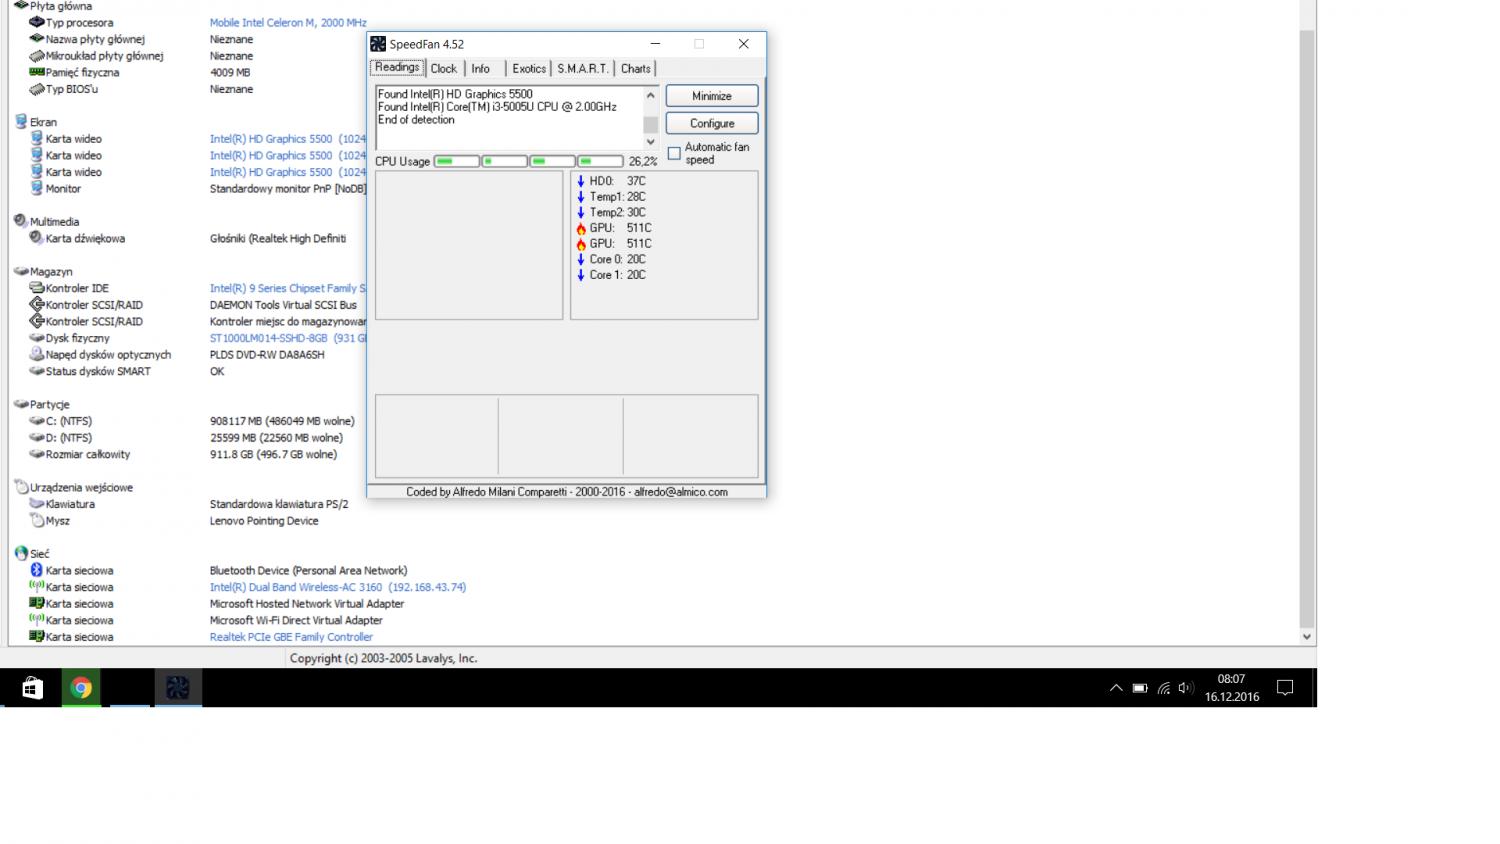The image size is (1500, 844).
Task: Click the HD0 temperature down-arrow icon
Action: coord(580,181)
